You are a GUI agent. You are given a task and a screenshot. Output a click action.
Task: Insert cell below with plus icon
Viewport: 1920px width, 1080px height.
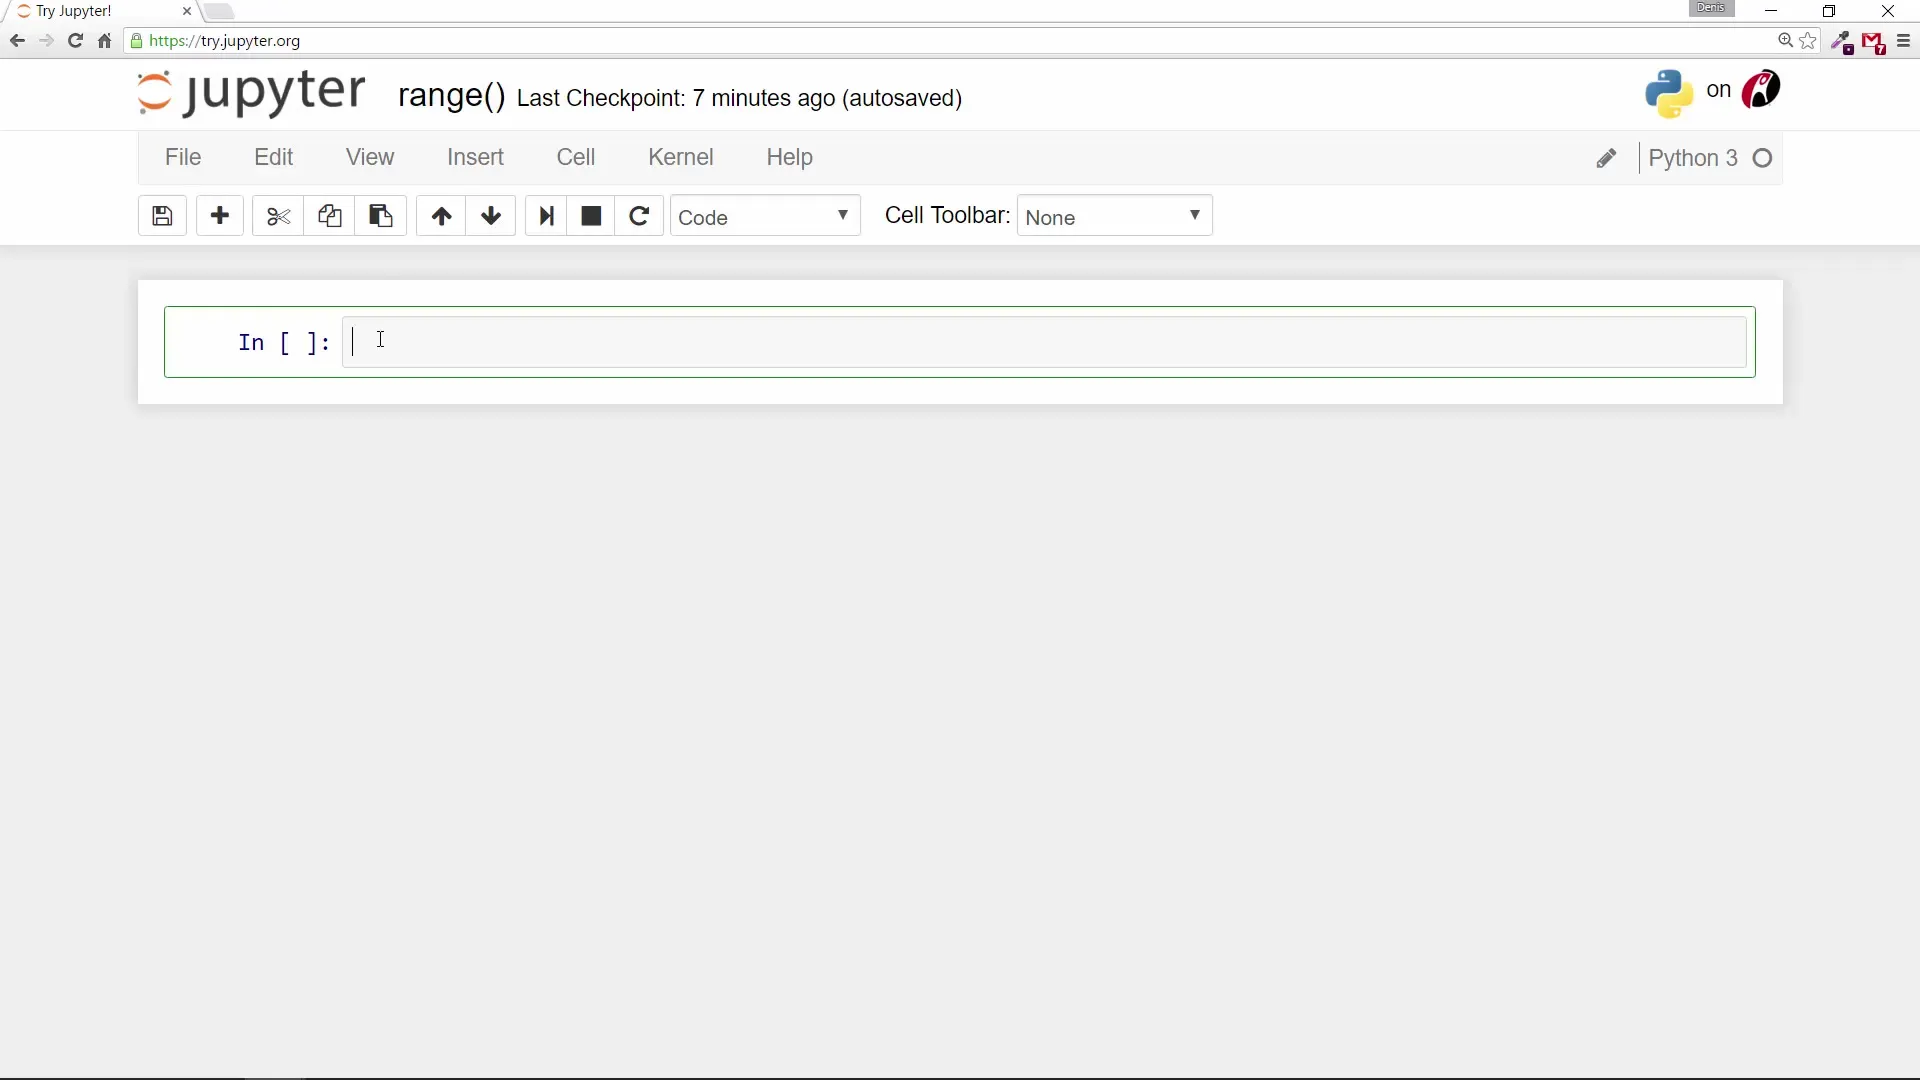coord(220,216)
